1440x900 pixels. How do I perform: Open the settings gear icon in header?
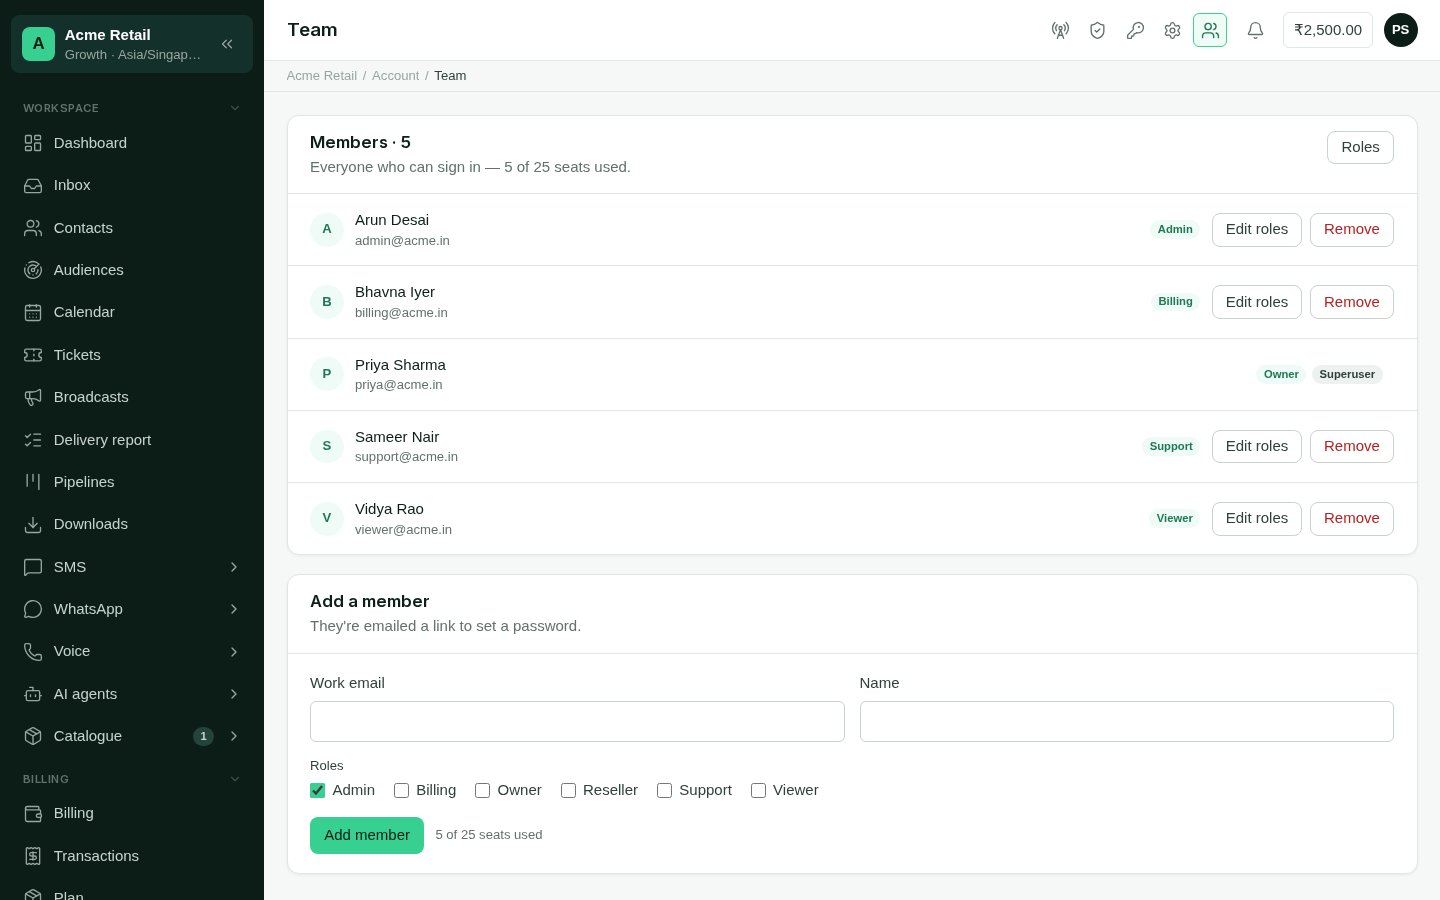[1172, 30]
